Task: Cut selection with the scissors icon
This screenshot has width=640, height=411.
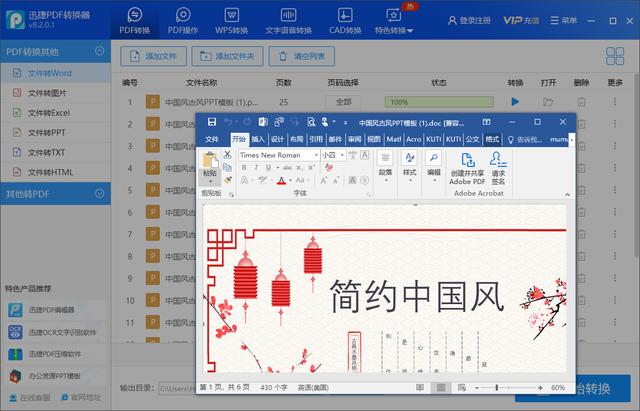Action: [x=227, y=154]
